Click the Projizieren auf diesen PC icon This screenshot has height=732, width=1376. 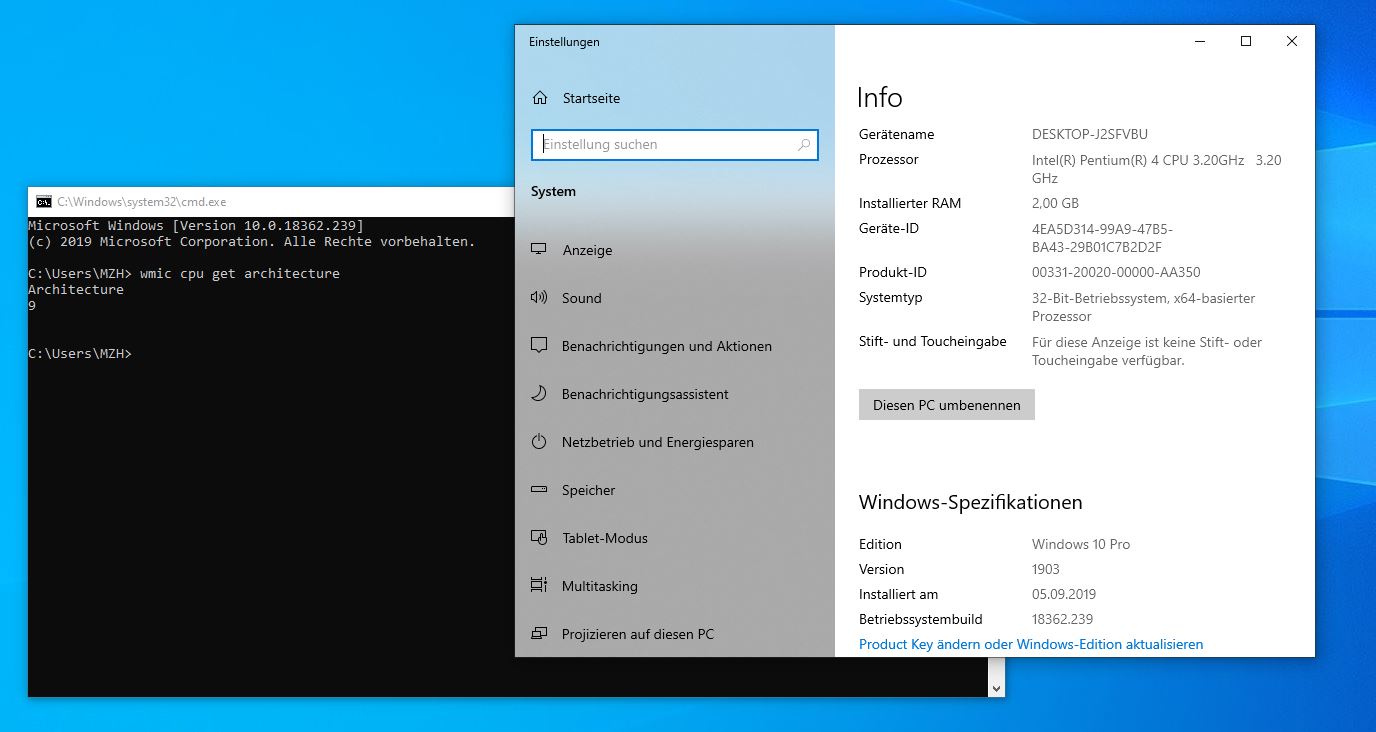pos(539,634)
